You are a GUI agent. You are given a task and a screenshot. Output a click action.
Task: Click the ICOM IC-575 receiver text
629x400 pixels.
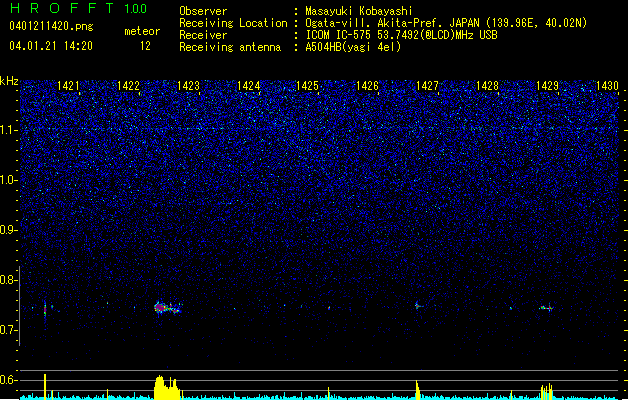(x=401, y=35)
